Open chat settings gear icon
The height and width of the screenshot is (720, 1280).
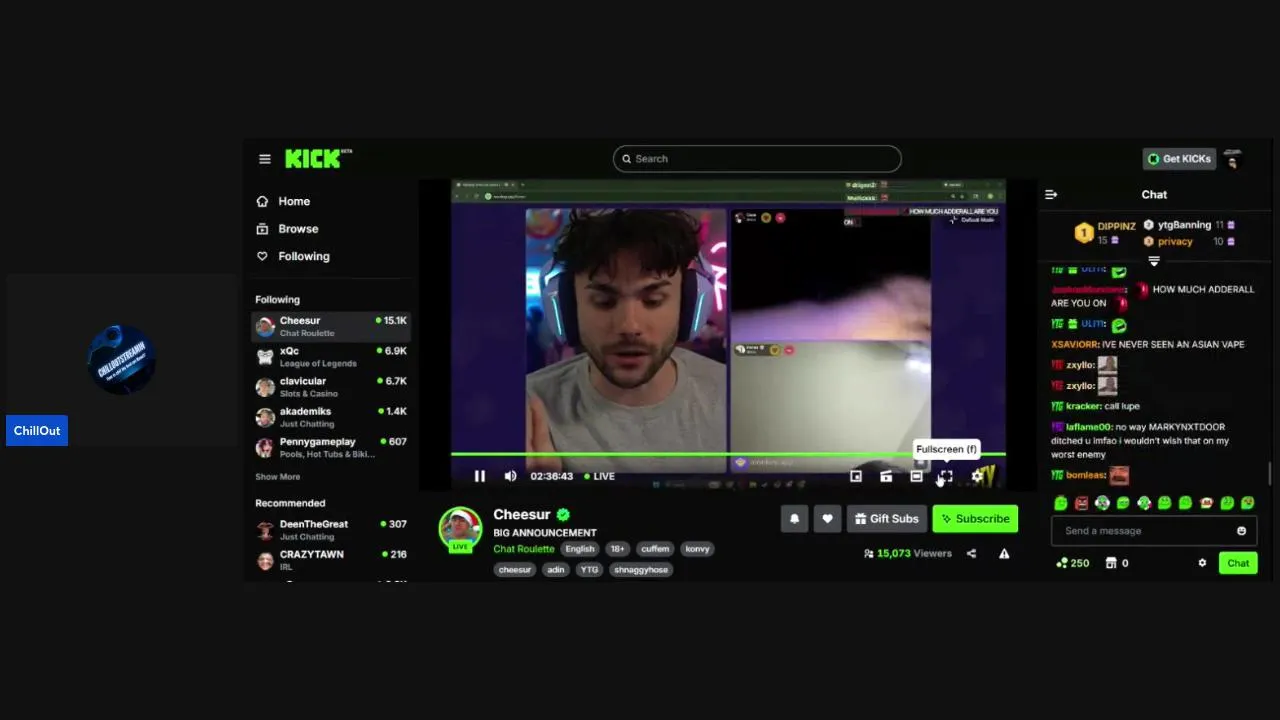coord(1202,563)
